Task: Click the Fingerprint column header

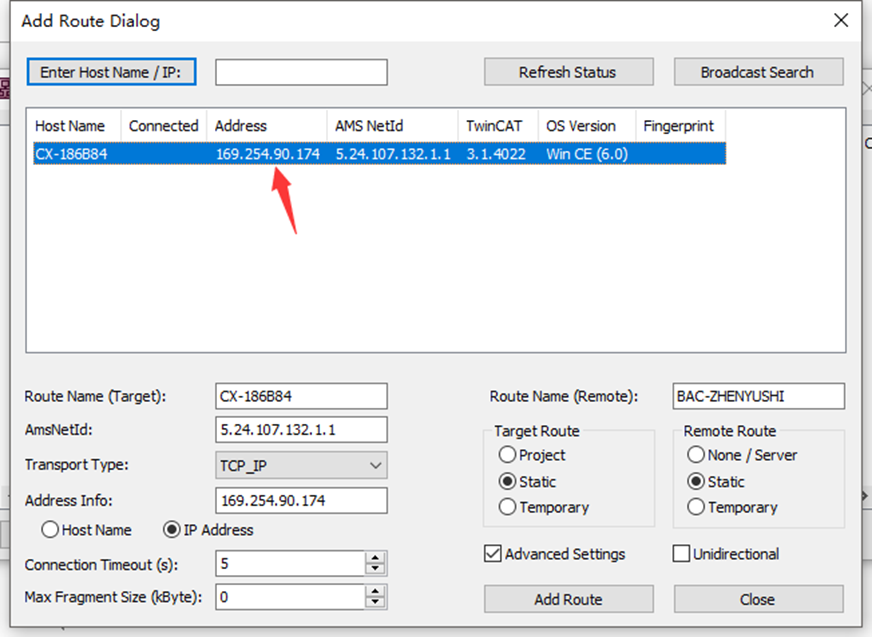Action: (x=681, y=126)
